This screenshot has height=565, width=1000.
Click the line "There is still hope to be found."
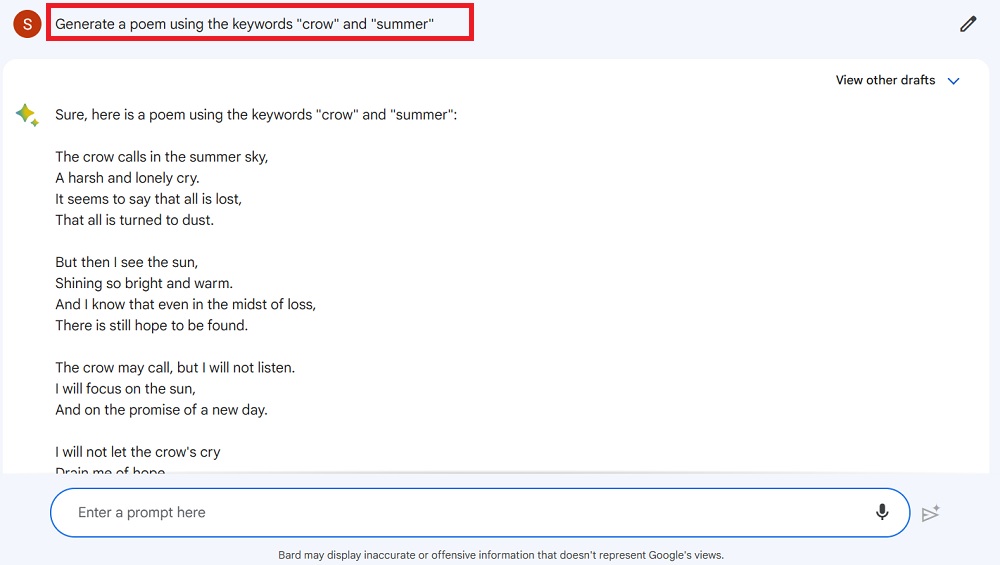point(151,325)
